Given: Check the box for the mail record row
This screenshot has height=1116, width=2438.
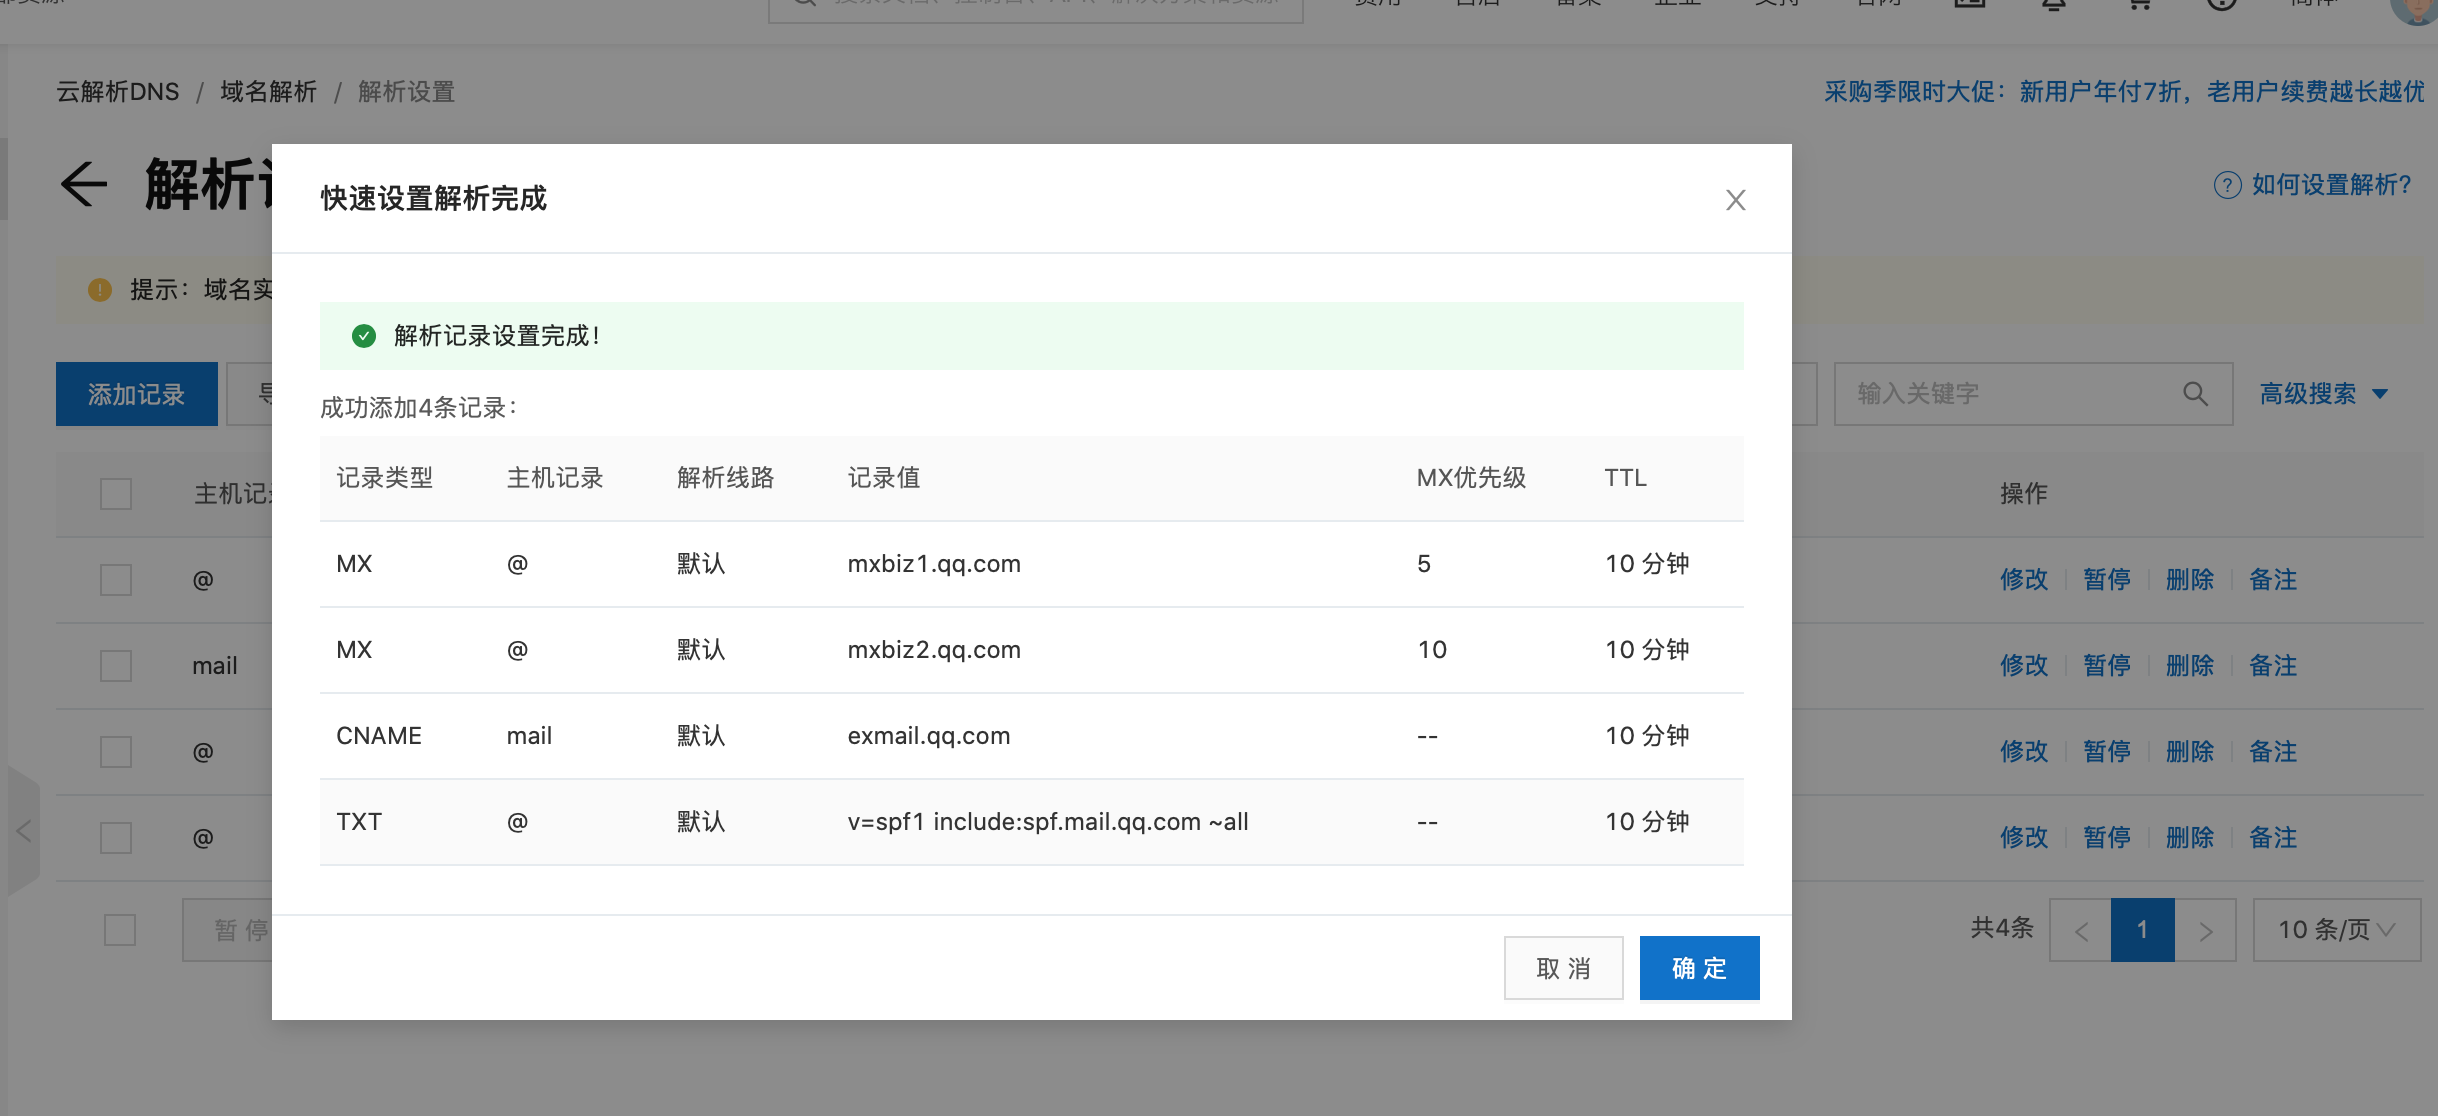Looking at the screenshot, I should (x=116, y=666).
